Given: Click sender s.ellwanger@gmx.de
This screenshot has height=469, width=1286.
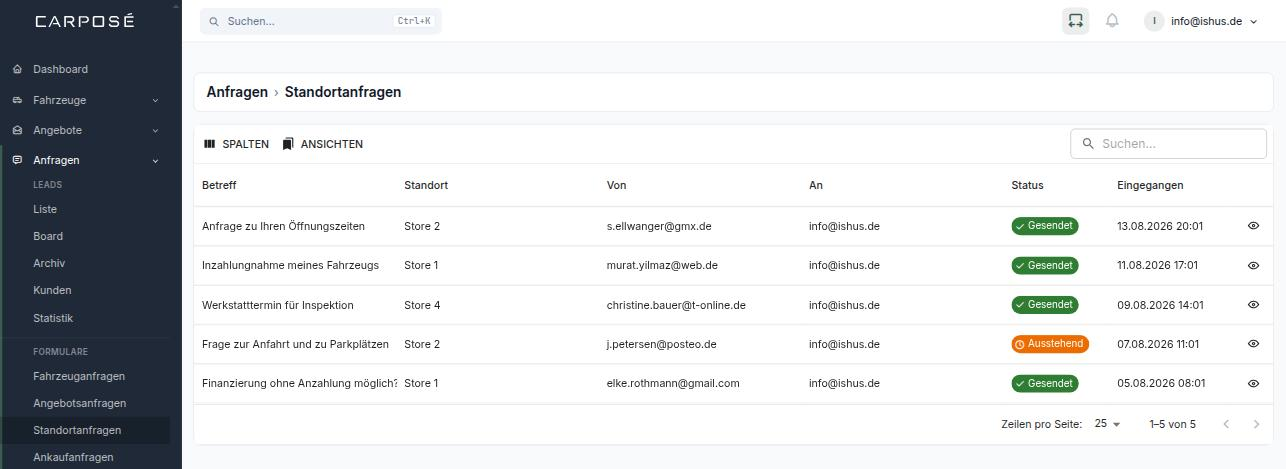Looking at the screenshot, I should tap(659, 226).
